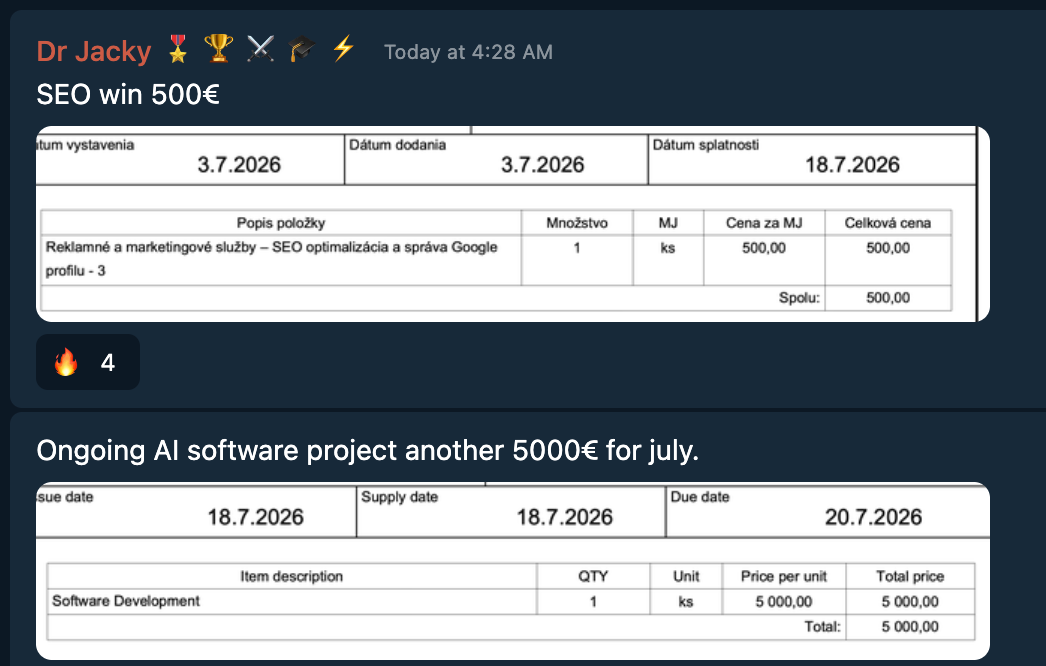
Task: Click the Dátum dodania date 3.7.2026
Action: pyautogui.click(x=542, y=165)
